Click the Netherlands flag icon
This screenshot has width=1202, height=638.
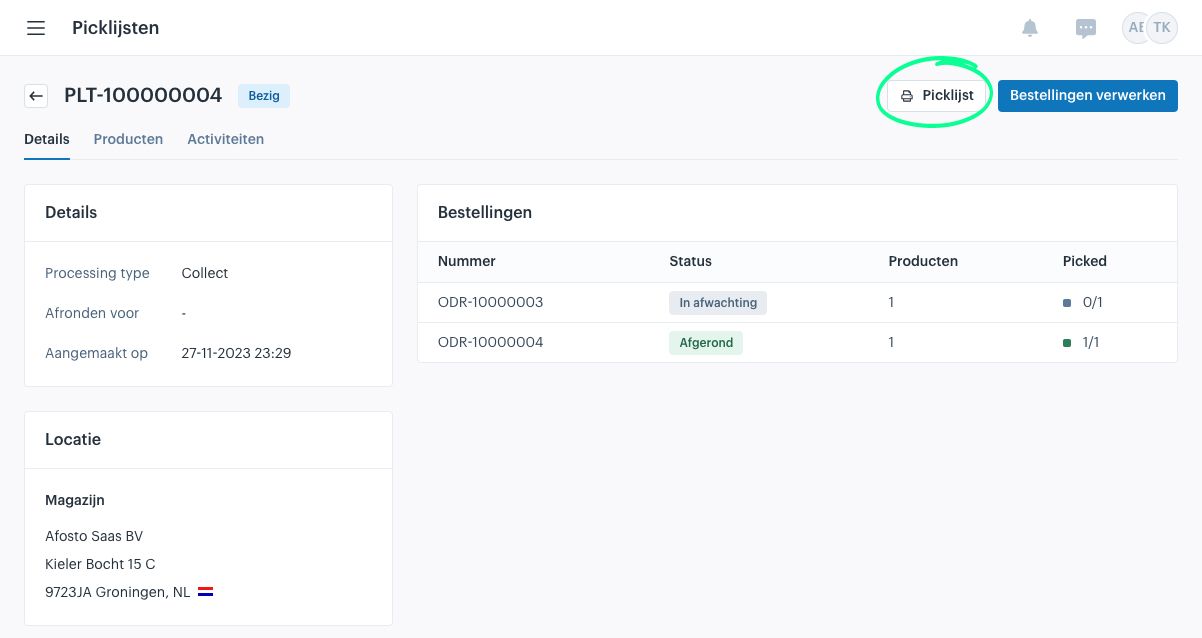[x=206, y=592]
